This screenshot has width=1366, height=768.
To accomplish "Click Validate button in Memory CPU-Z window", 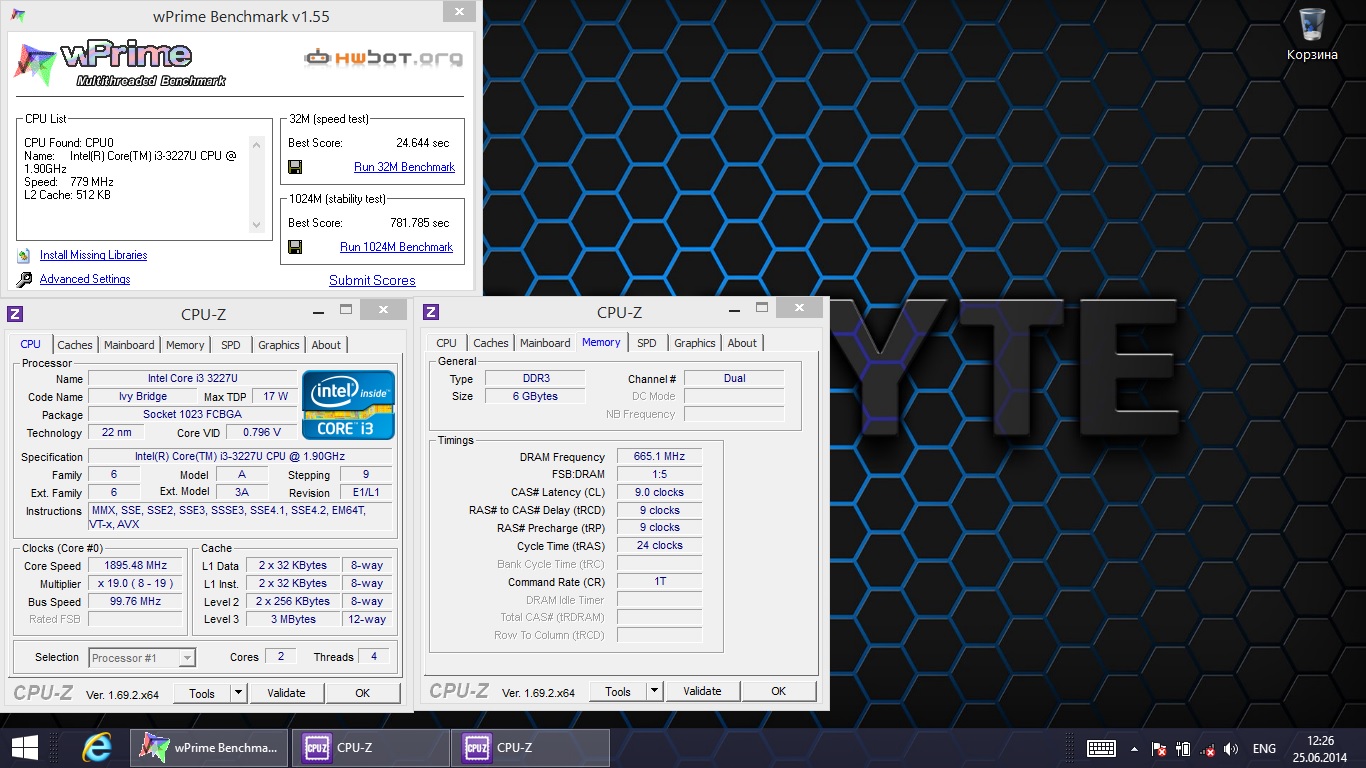I will pos(702,691).
